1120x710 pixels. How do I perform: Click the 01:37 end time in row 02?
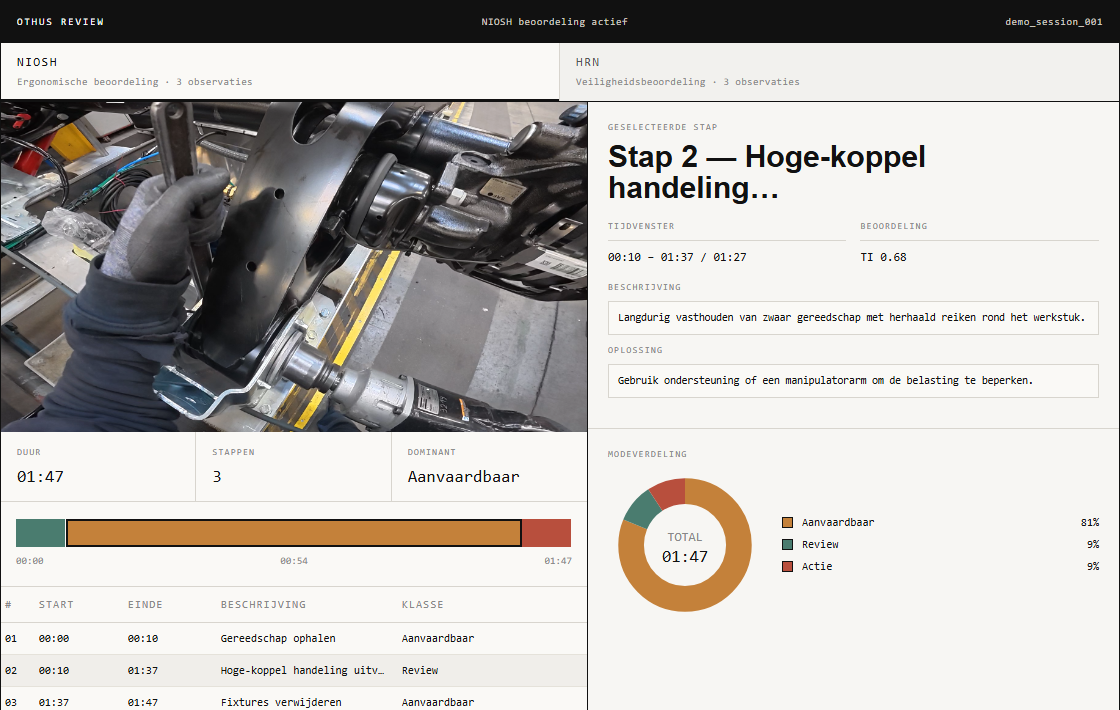point(143,671)
